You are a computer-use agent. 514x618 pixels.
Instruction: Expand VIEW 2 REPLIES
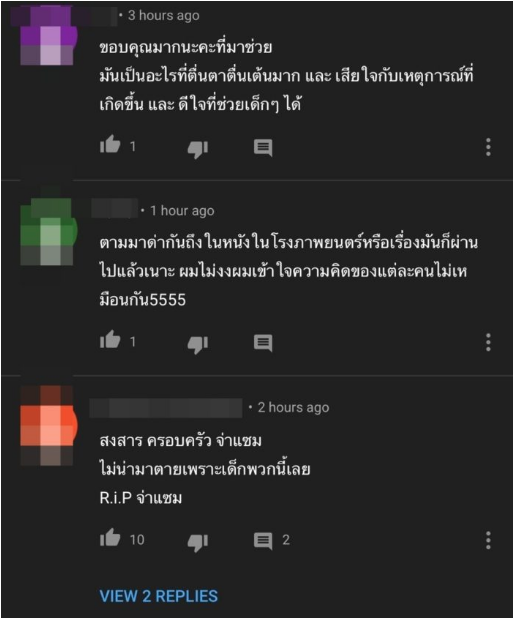[158, 596]
